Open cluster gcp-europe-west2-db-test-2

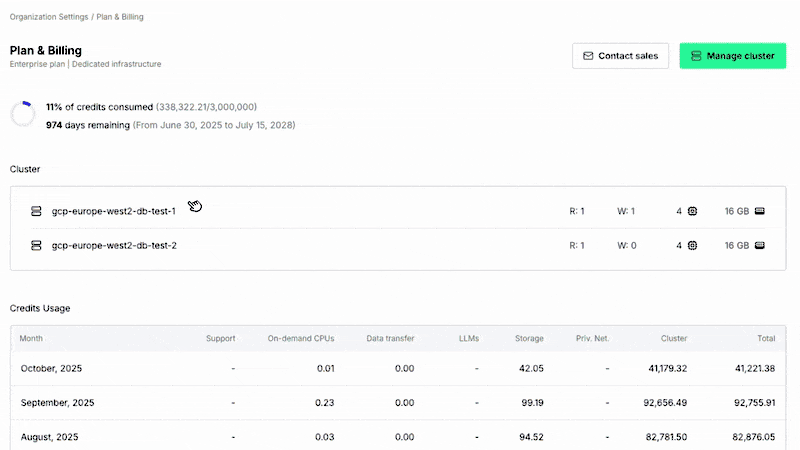(113, 245)
